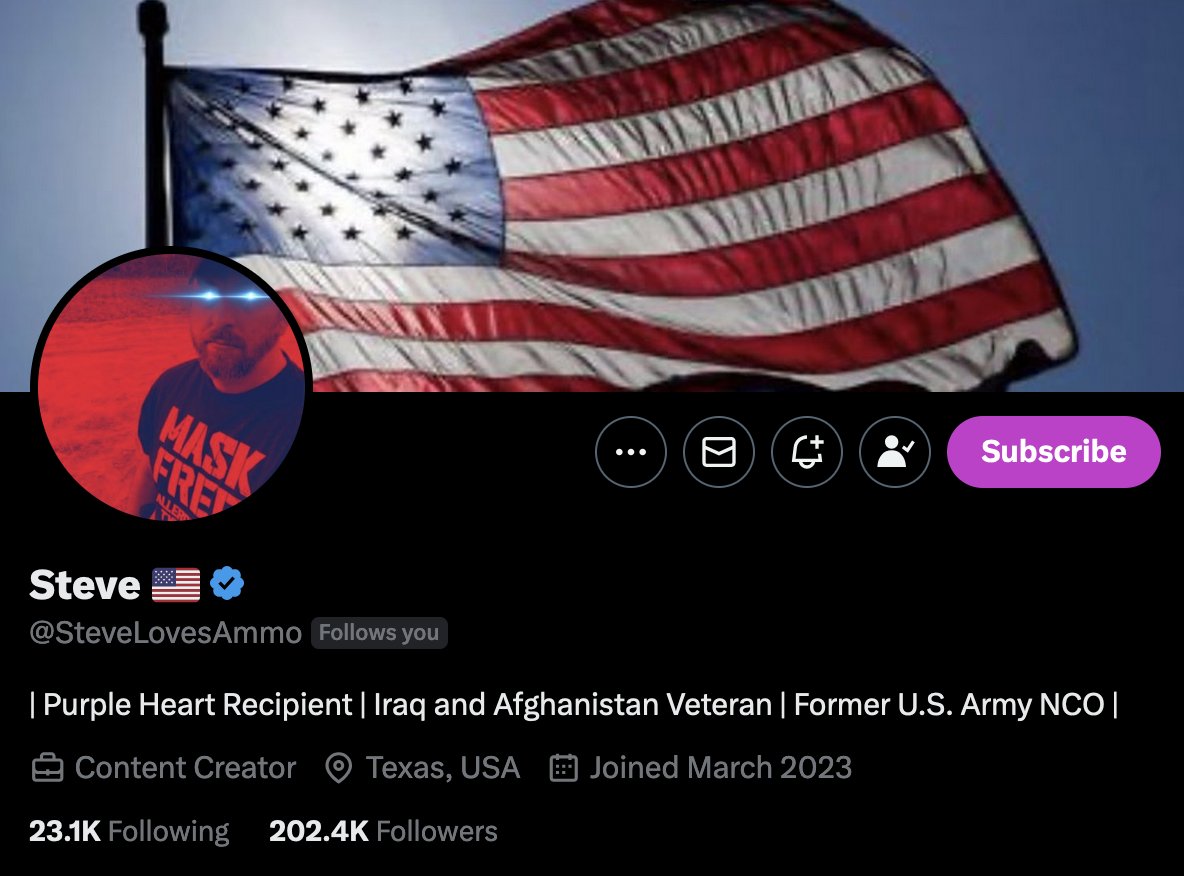1184x876 pixels.
Task: Toggle the following person-check button
Action: tap(895, 452)
